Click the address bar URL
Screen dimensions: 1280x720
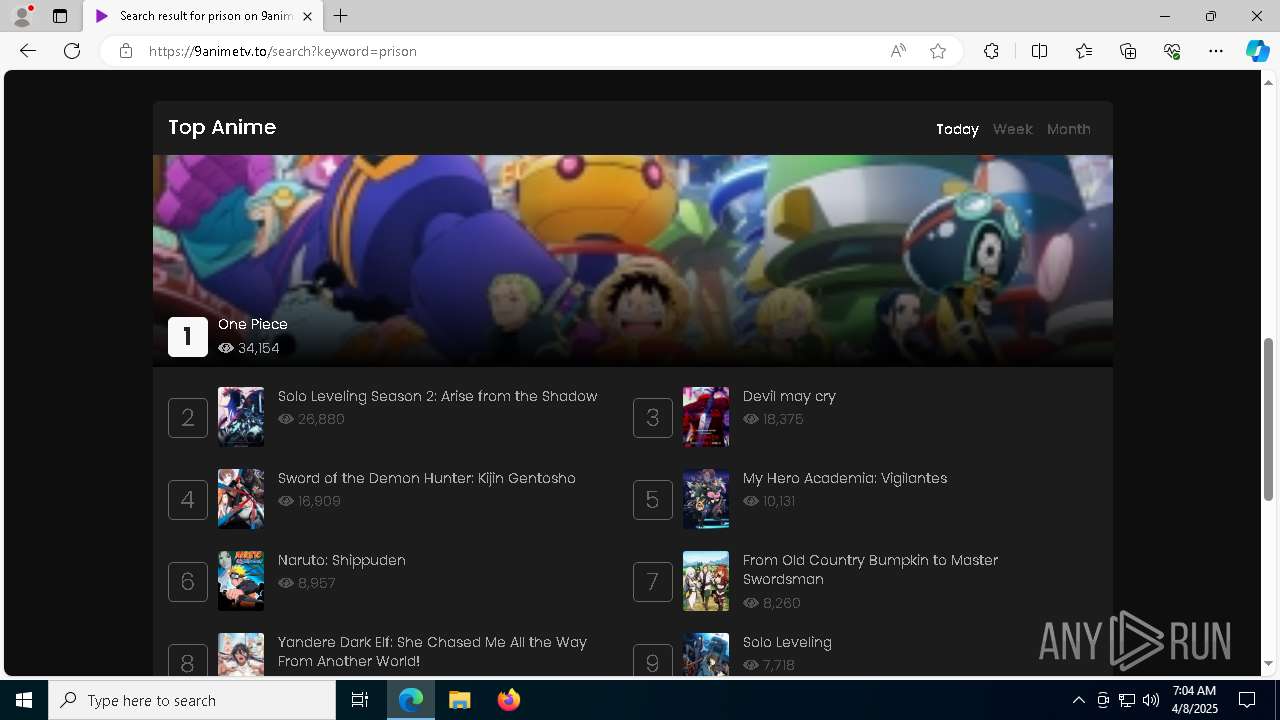[282, 51]
